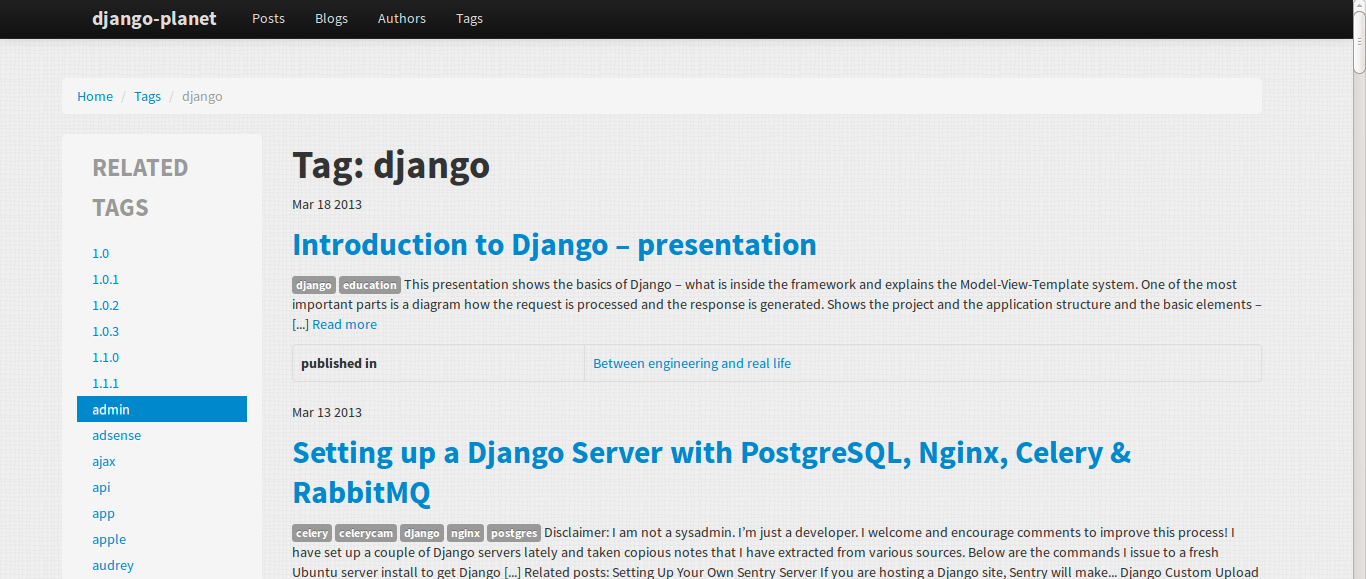Image resolution: width=1366 pixels, height=579 pixels.
Task: Click Home in the breadcrumb
Action: 95,96
